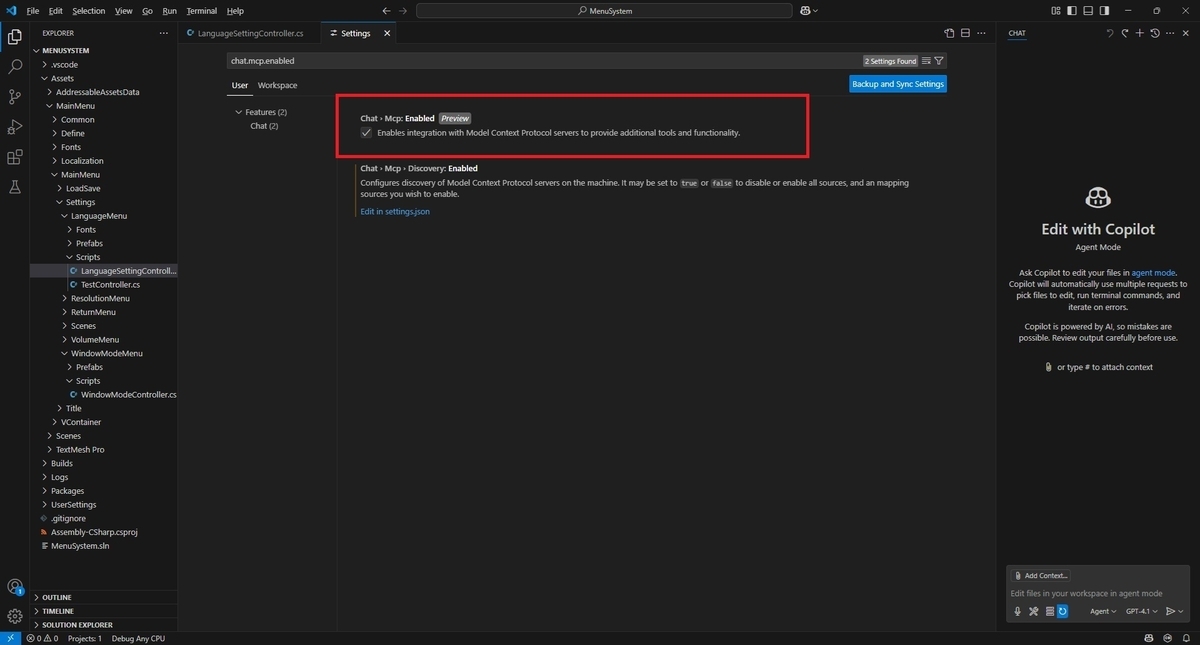Open the Agent mode dropdown
The width and height of the screenshot is (1200, 645).
(x=1103, y=611)
